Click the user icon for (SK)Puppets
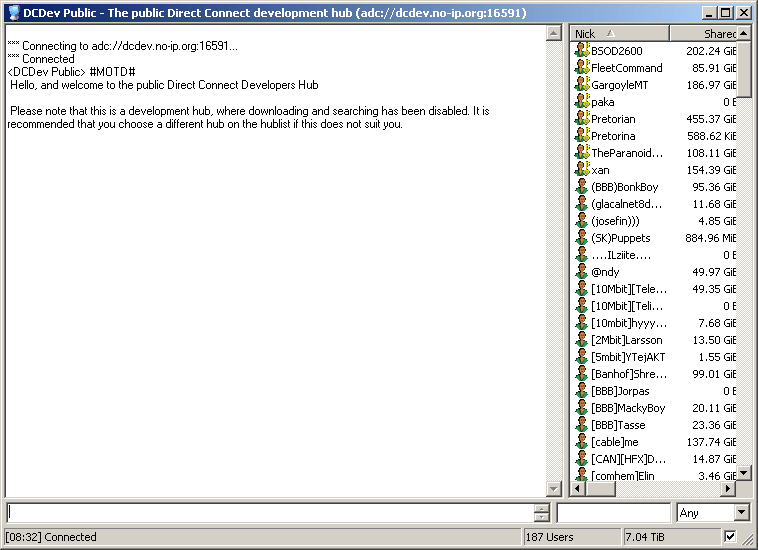The height and width of the screenshot is (550, 758). (582, 237)
